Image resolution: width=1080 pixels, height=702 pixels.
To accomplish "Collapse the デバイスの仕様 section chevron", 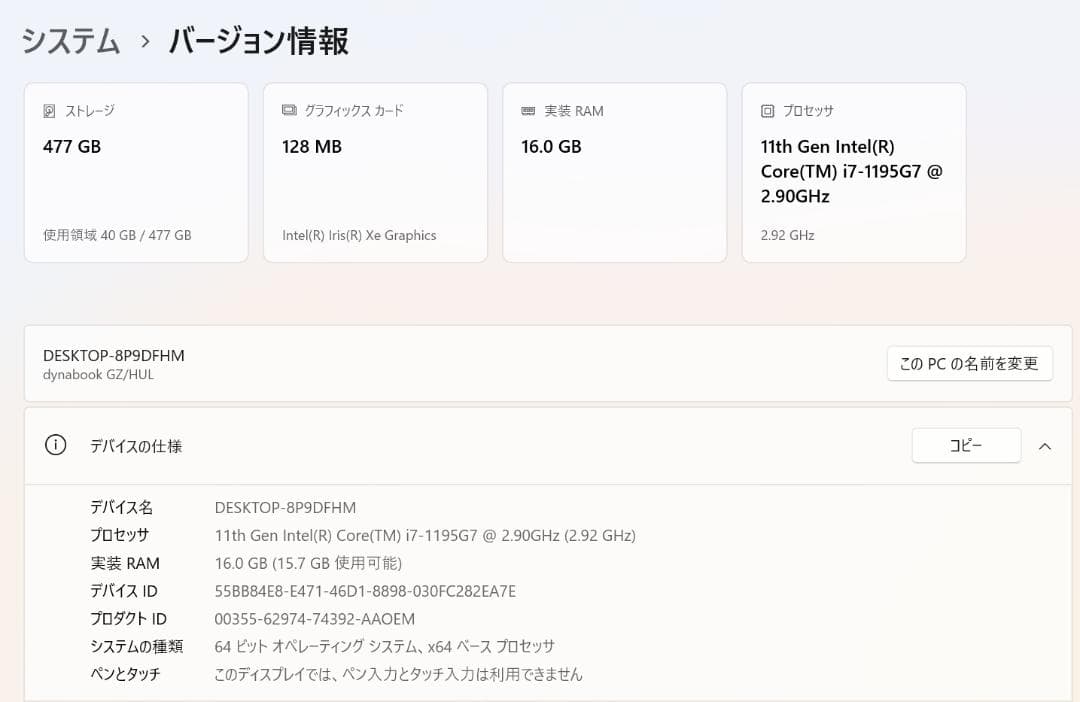I will coord(1045,446).
